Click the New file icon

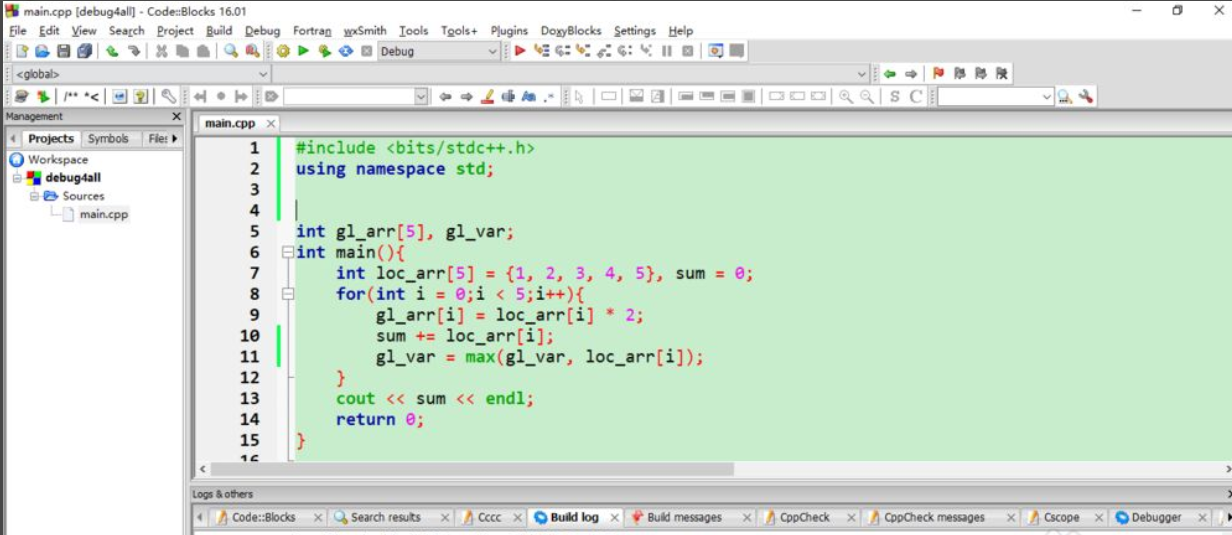tap(21, 51)
